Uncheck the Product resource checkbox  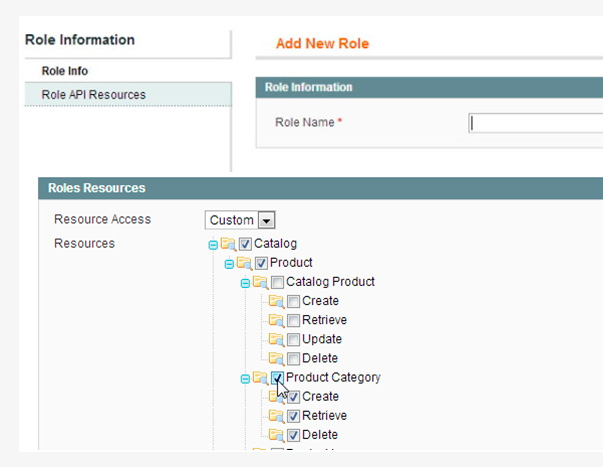(x=261, y=263)
